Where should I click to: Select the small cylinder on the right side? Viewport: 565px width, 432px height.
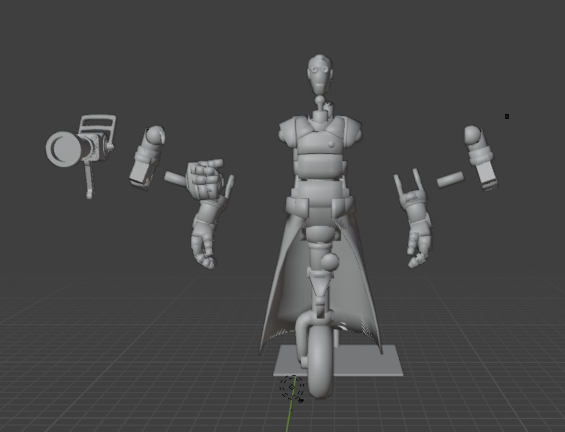tap(450, 179)
